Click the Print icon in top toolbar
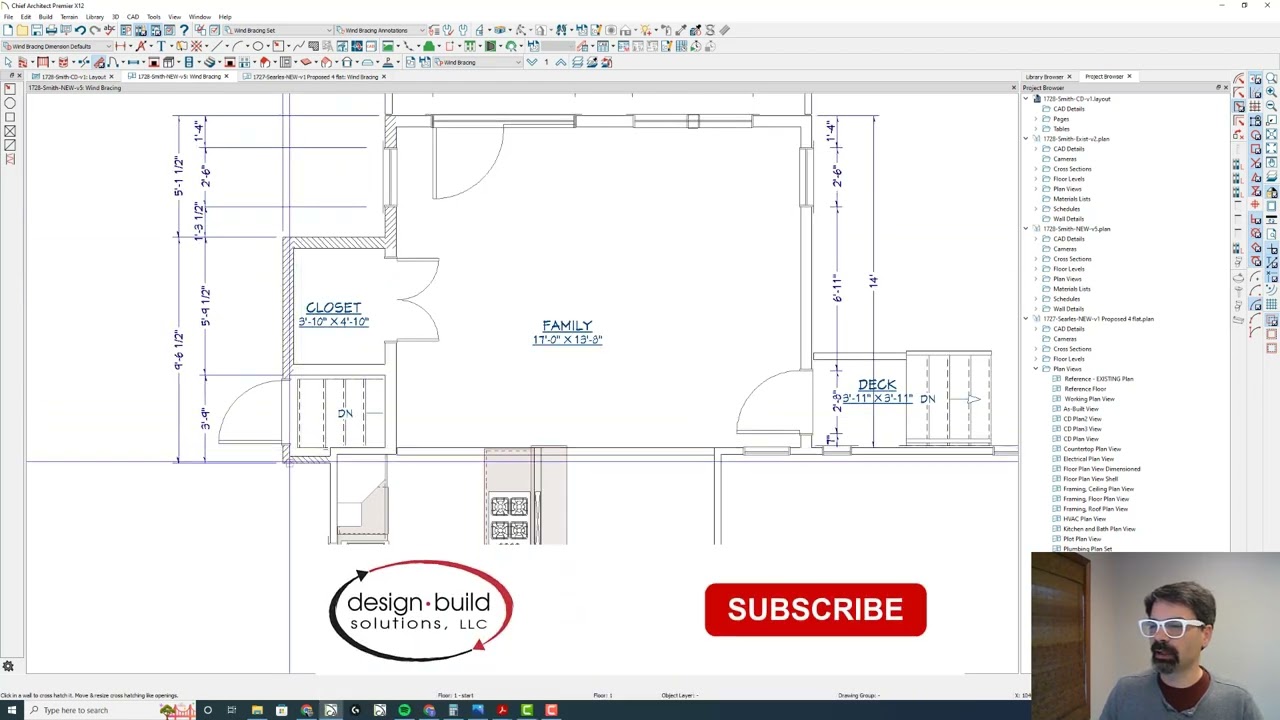The height and width of the screenshot is (720, 1280). (51, 30)
